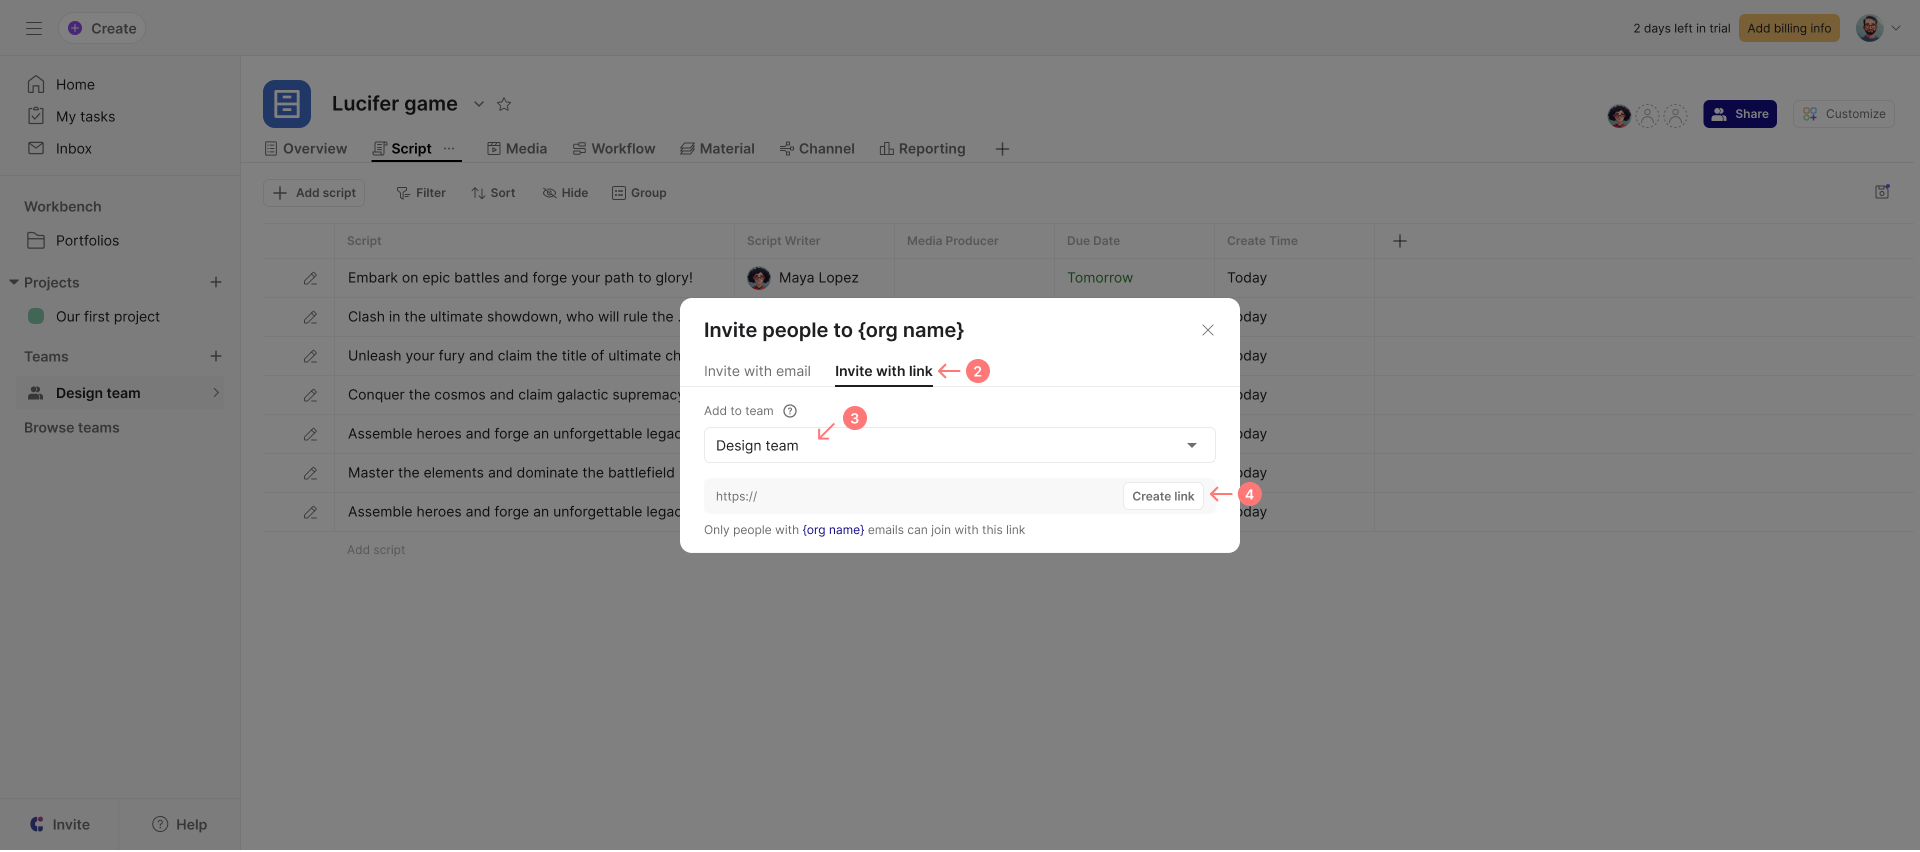
Task: Expand the Lucifer game title chevron
Action: coord(479,104)
